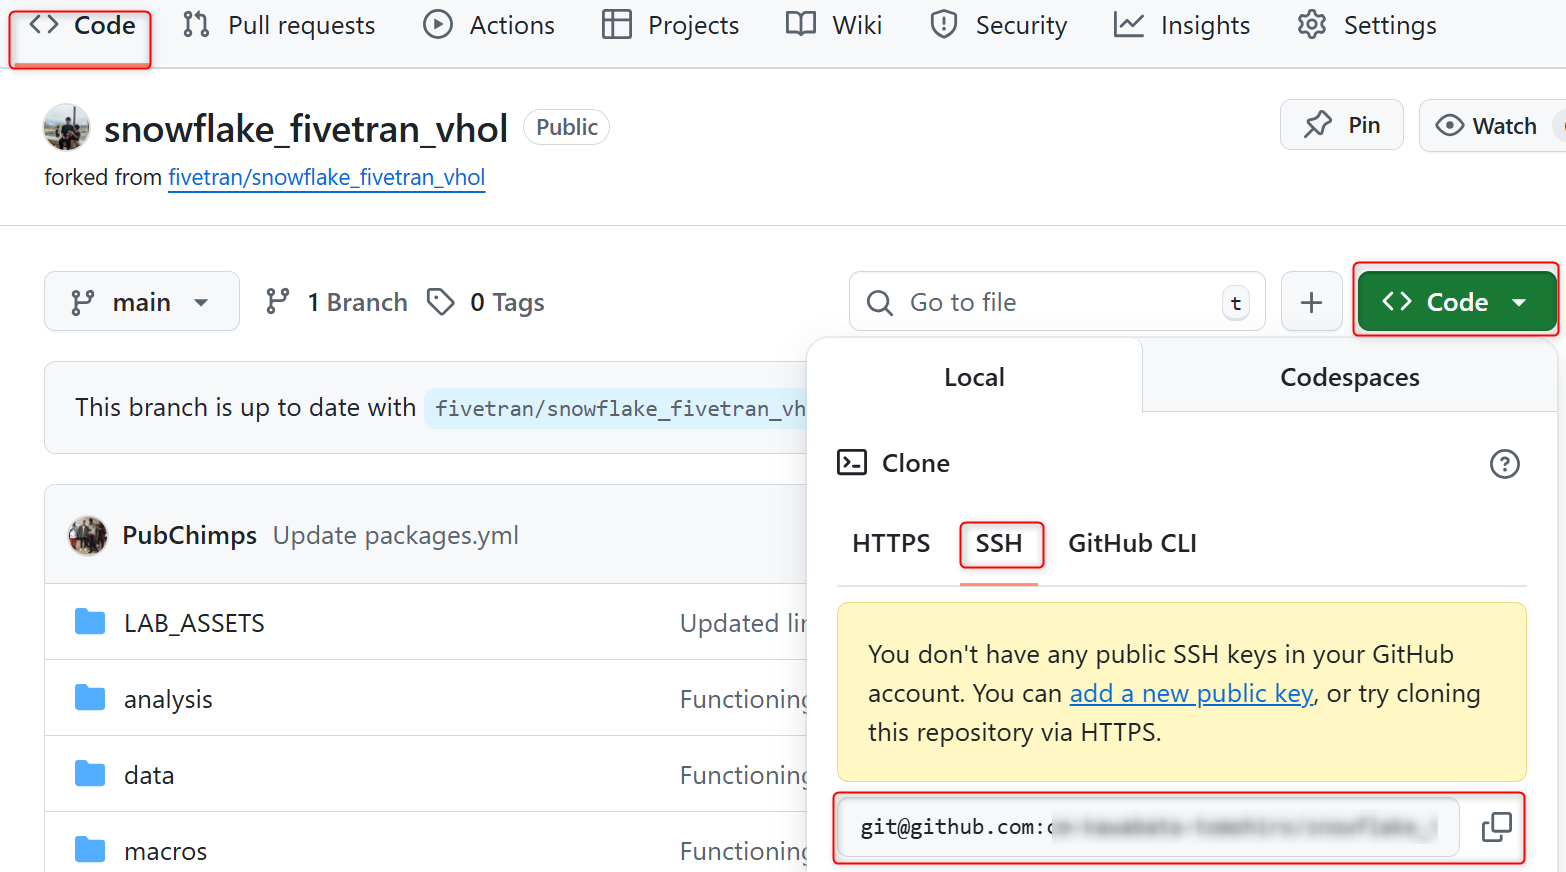The width and height of the screenshot is (1566, 872).
Task: Select the GitHub CLI clone option
Action: pyautogui.click(x=1132, y=543)
